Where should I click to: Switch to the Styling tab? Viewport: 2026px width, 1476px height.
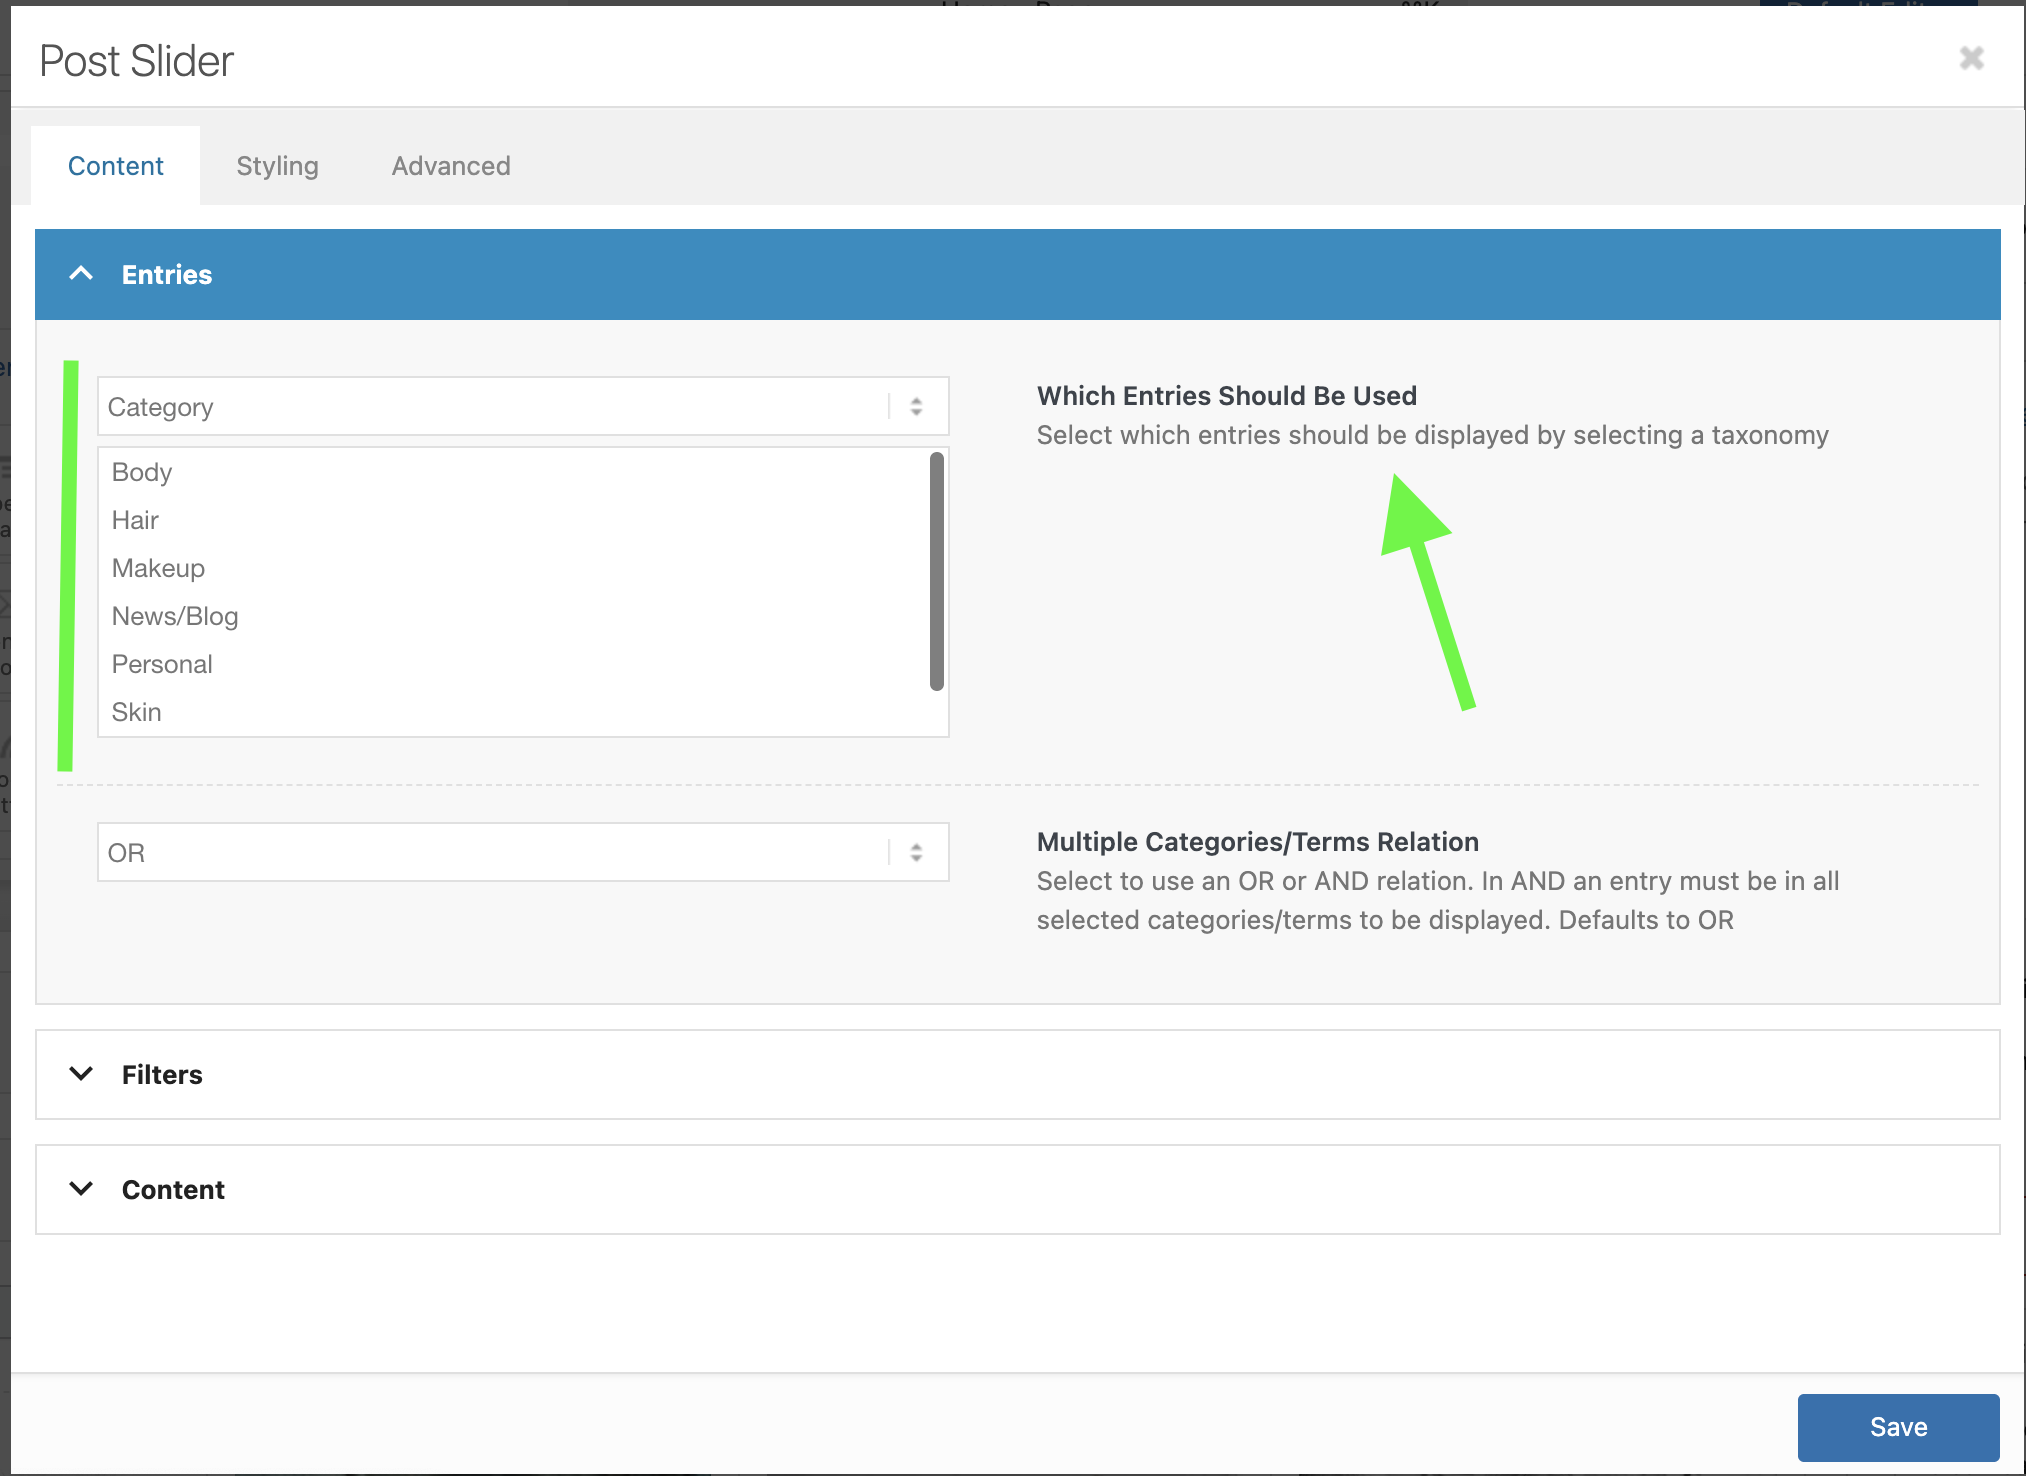277,166
